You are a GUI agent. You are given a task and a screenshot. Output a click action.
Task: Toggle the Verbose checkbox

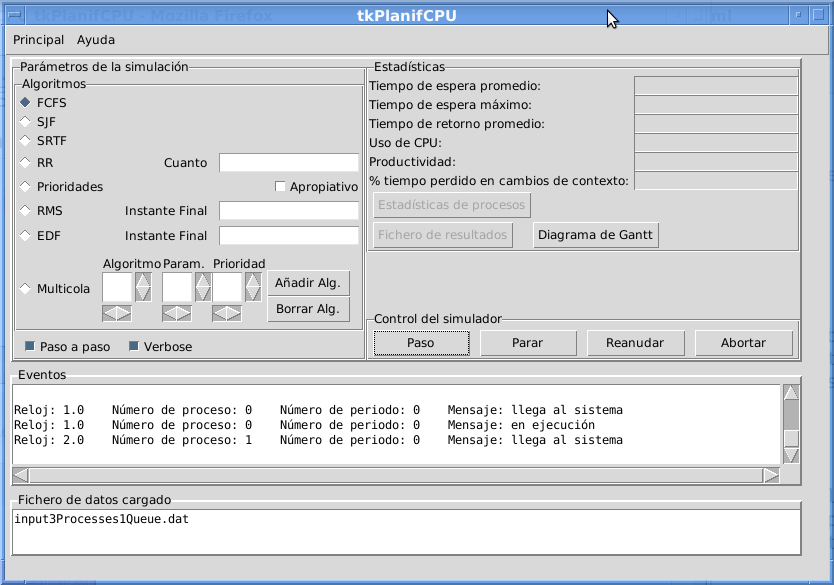(x=135, y=347)
